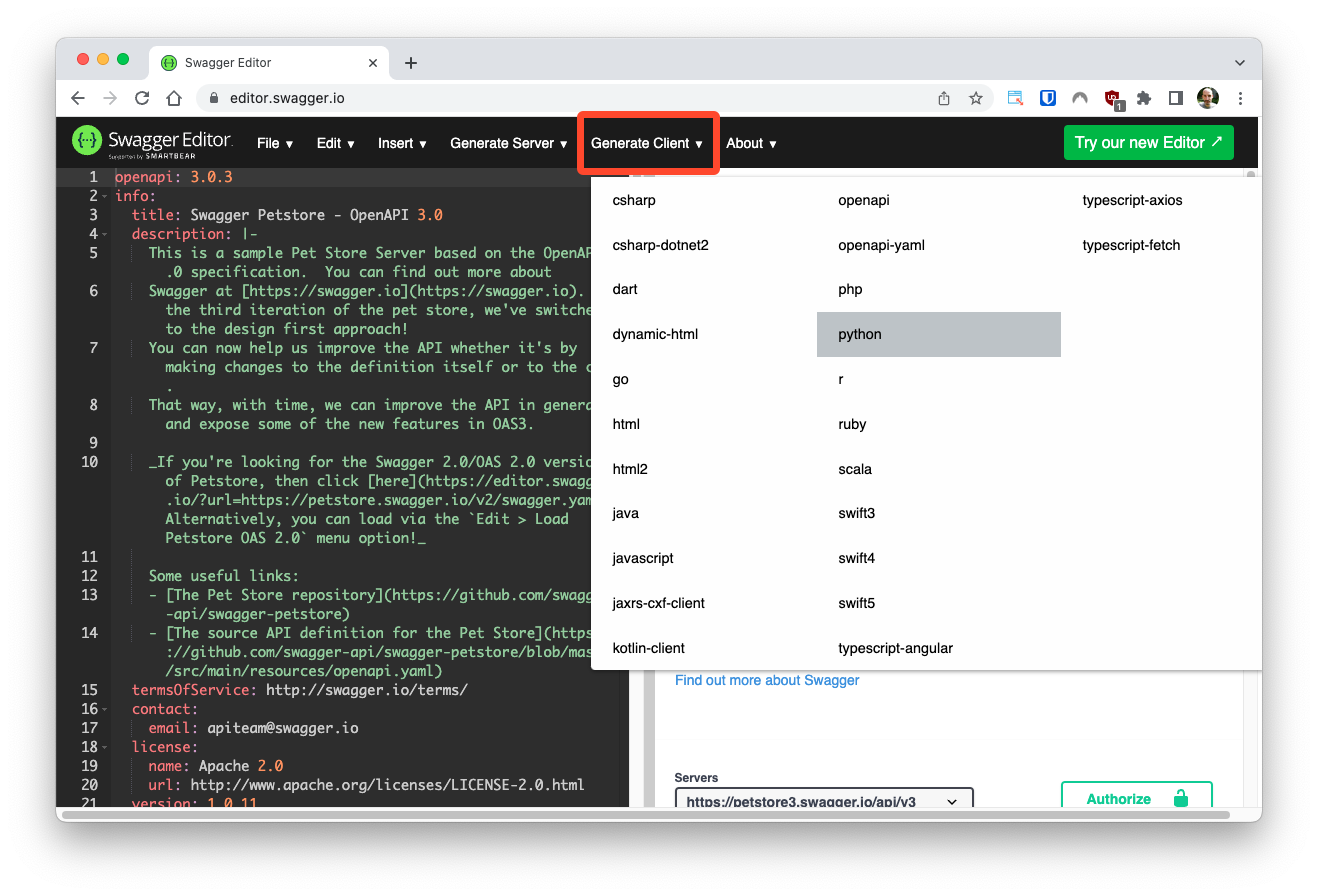Collapse the info block fold arrow
This screenshot has height=896, width=1318.
pyautogui.click(x=105, y=196)
